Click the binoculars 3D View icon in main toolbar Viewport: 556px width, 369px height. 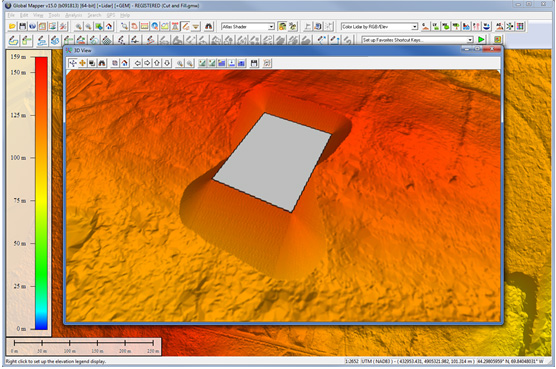(209, 26)
